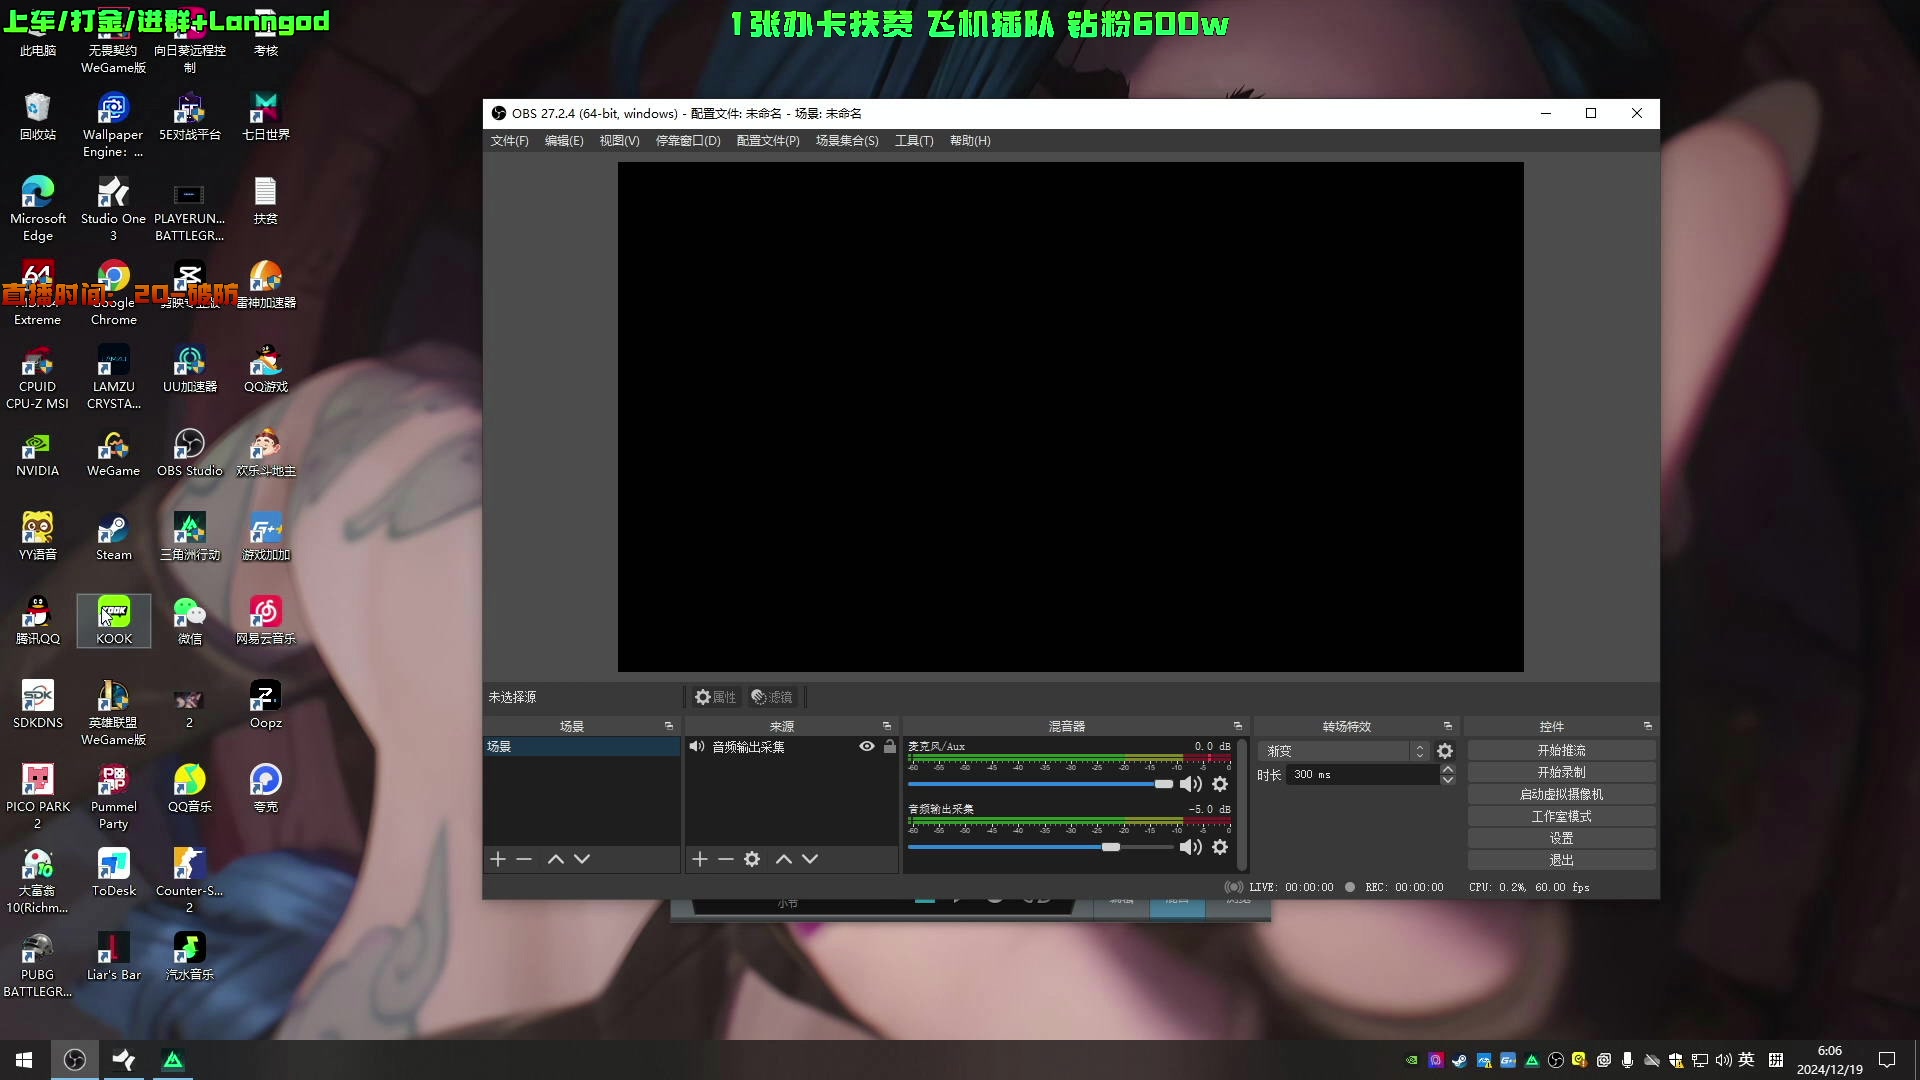Open the Google Chrome desktop shortcut
This screenshot has height=1080, width=1920.
114,294
